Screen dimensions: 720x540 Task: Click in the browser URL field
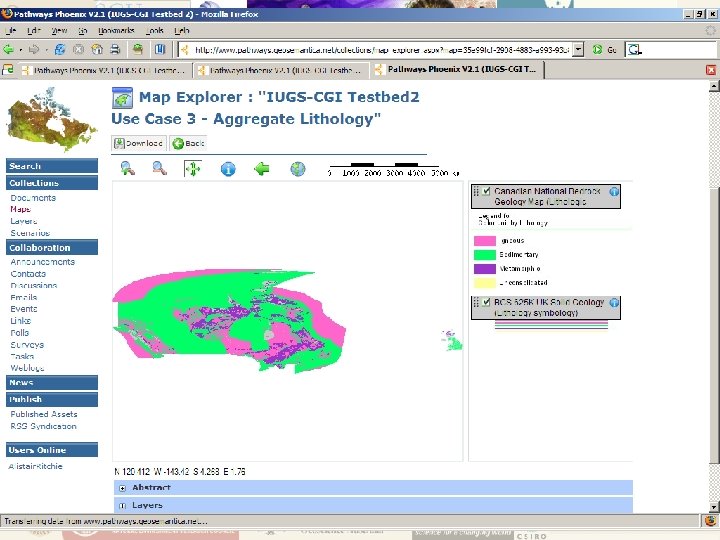[380, 49]
